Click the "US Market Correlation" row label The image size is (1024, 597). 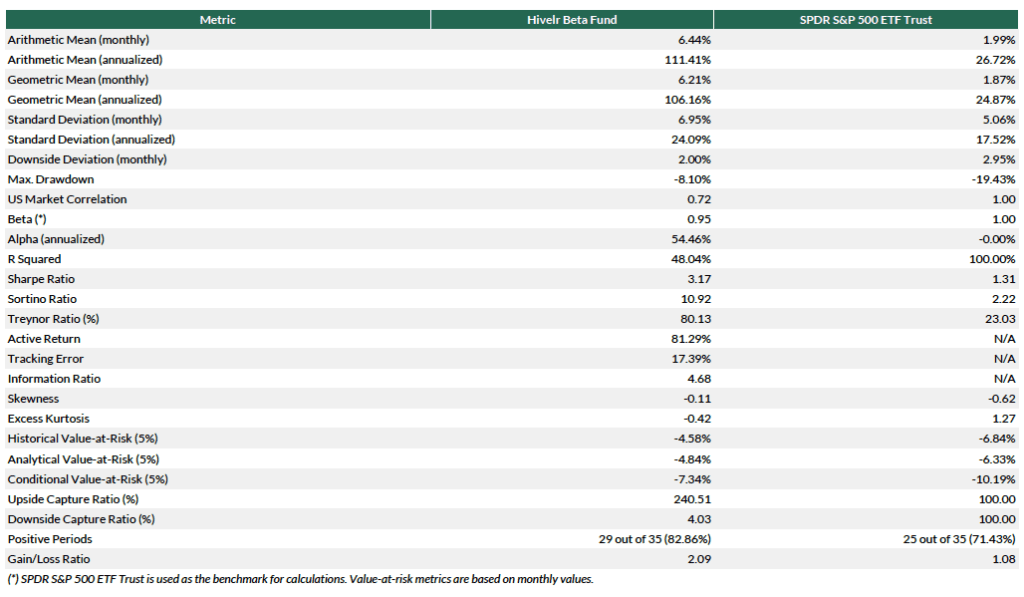coord(67,199)
